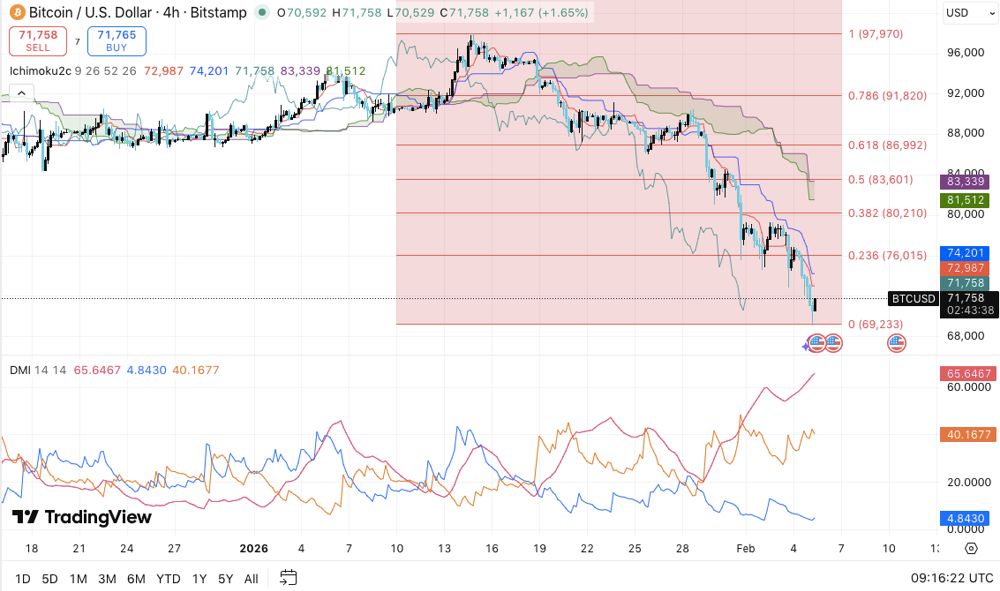Open the date range calendar icon

(289, 578)
